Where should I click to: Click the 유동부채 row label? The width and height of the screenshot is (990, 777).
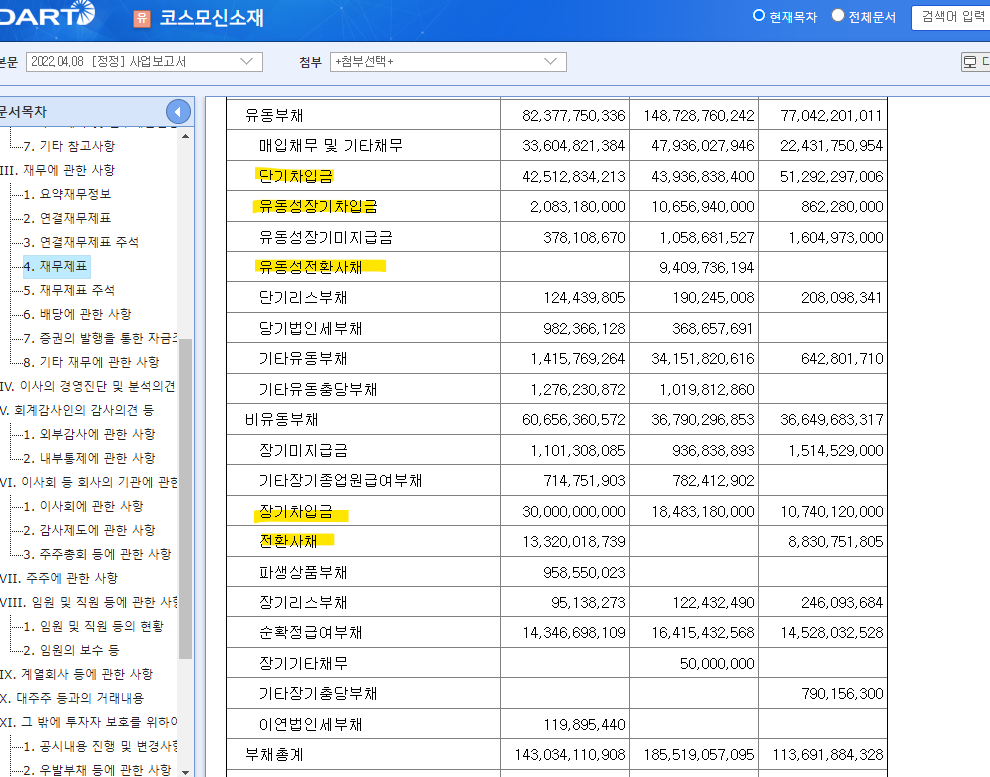pos(274,116)
